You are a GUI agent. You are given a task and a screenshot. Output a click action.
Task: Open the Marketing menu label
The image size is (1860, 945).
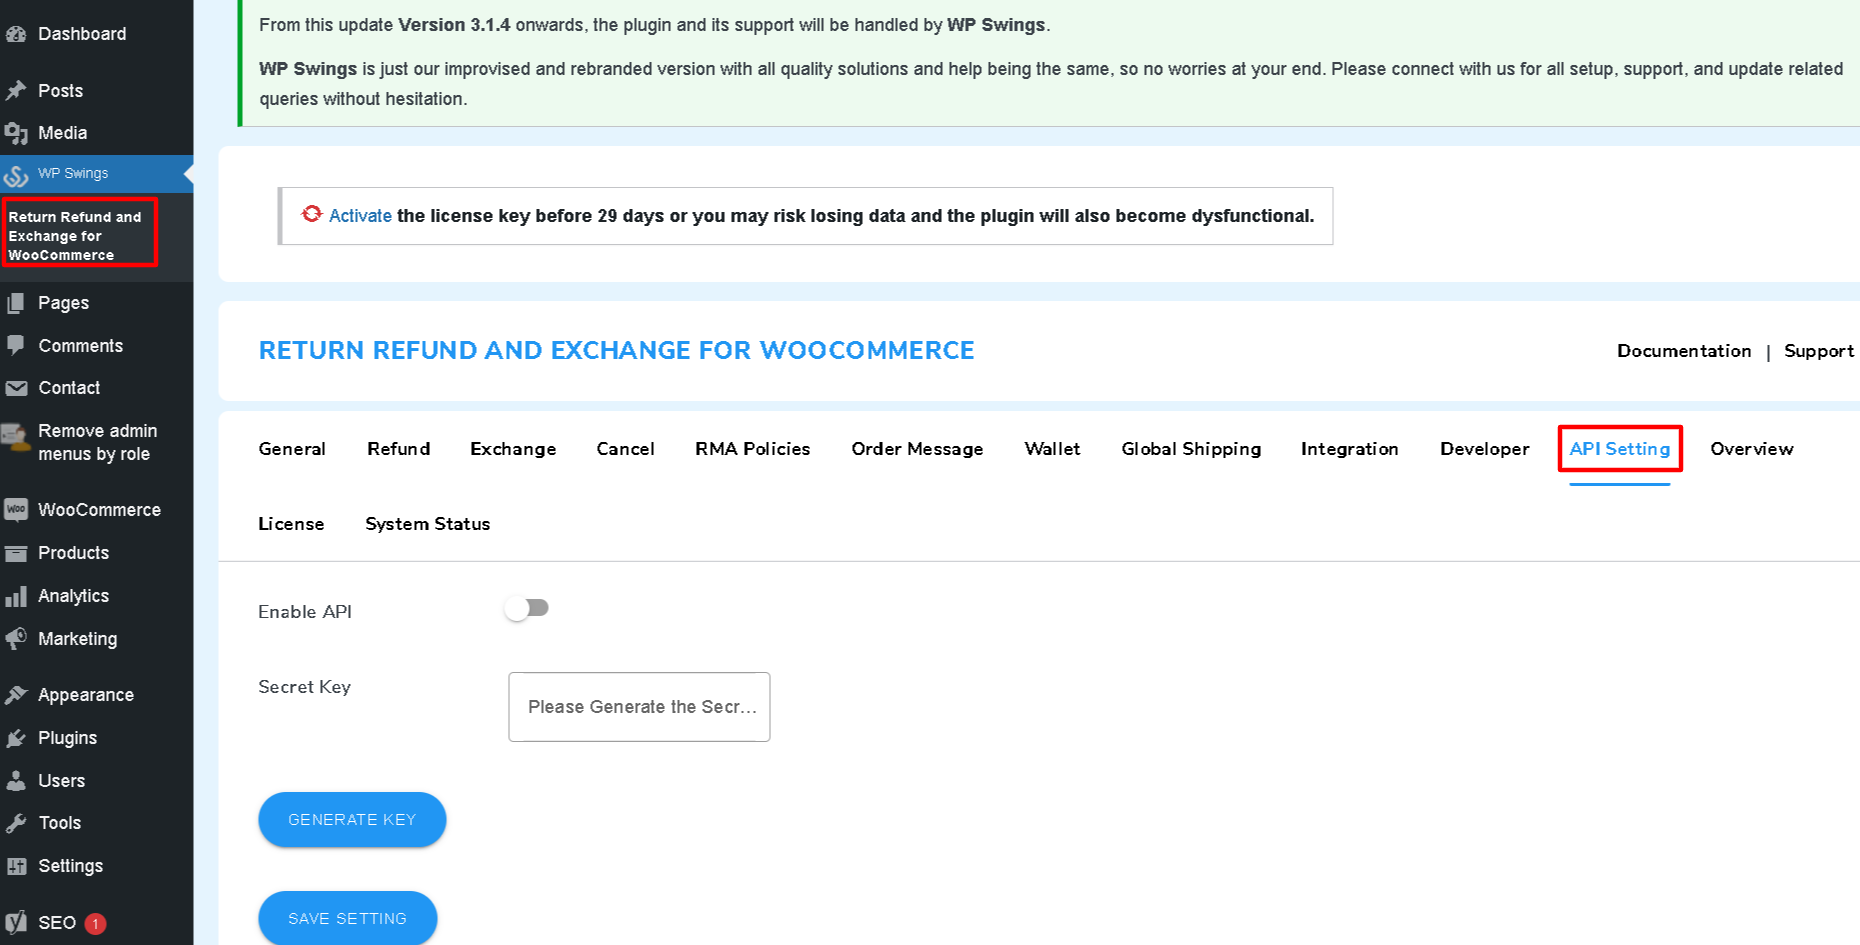(x=77, y=639)
